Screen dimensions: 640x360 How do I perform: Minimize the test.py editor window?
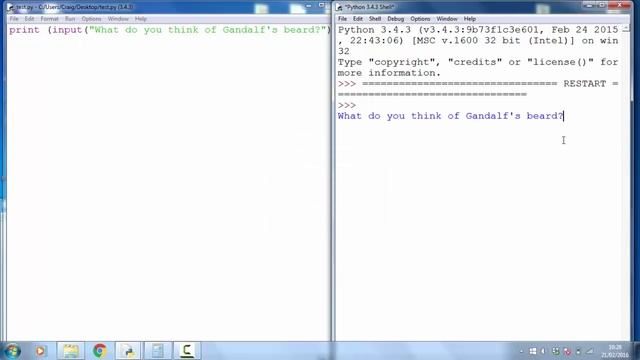pos(309,6)
